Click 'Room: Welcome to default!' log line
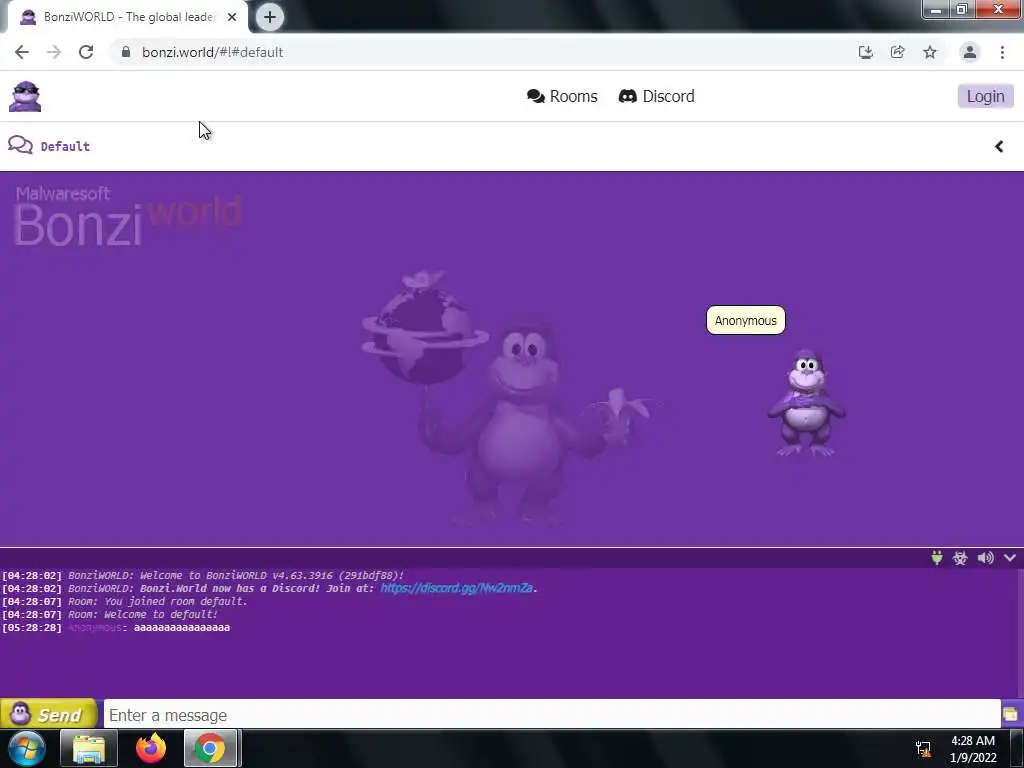 [143, 615]
